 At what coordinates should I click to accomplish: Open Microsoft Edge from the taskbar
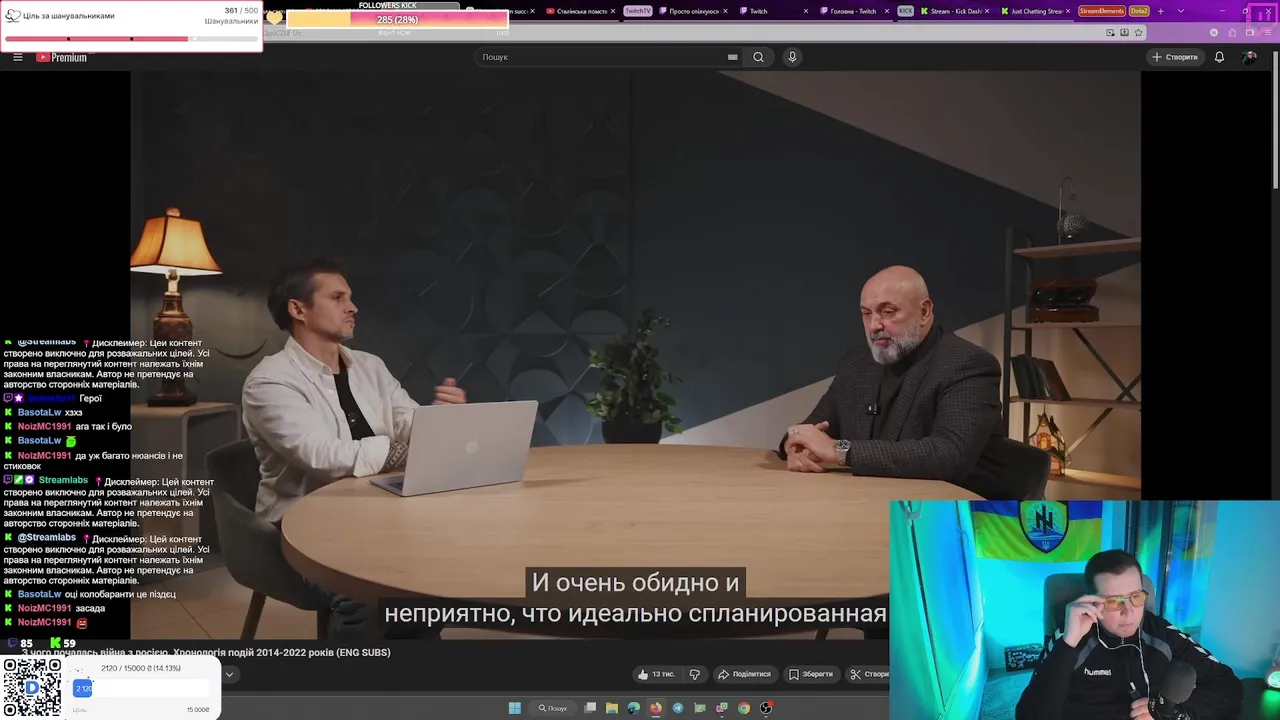(x=634, y=708)
